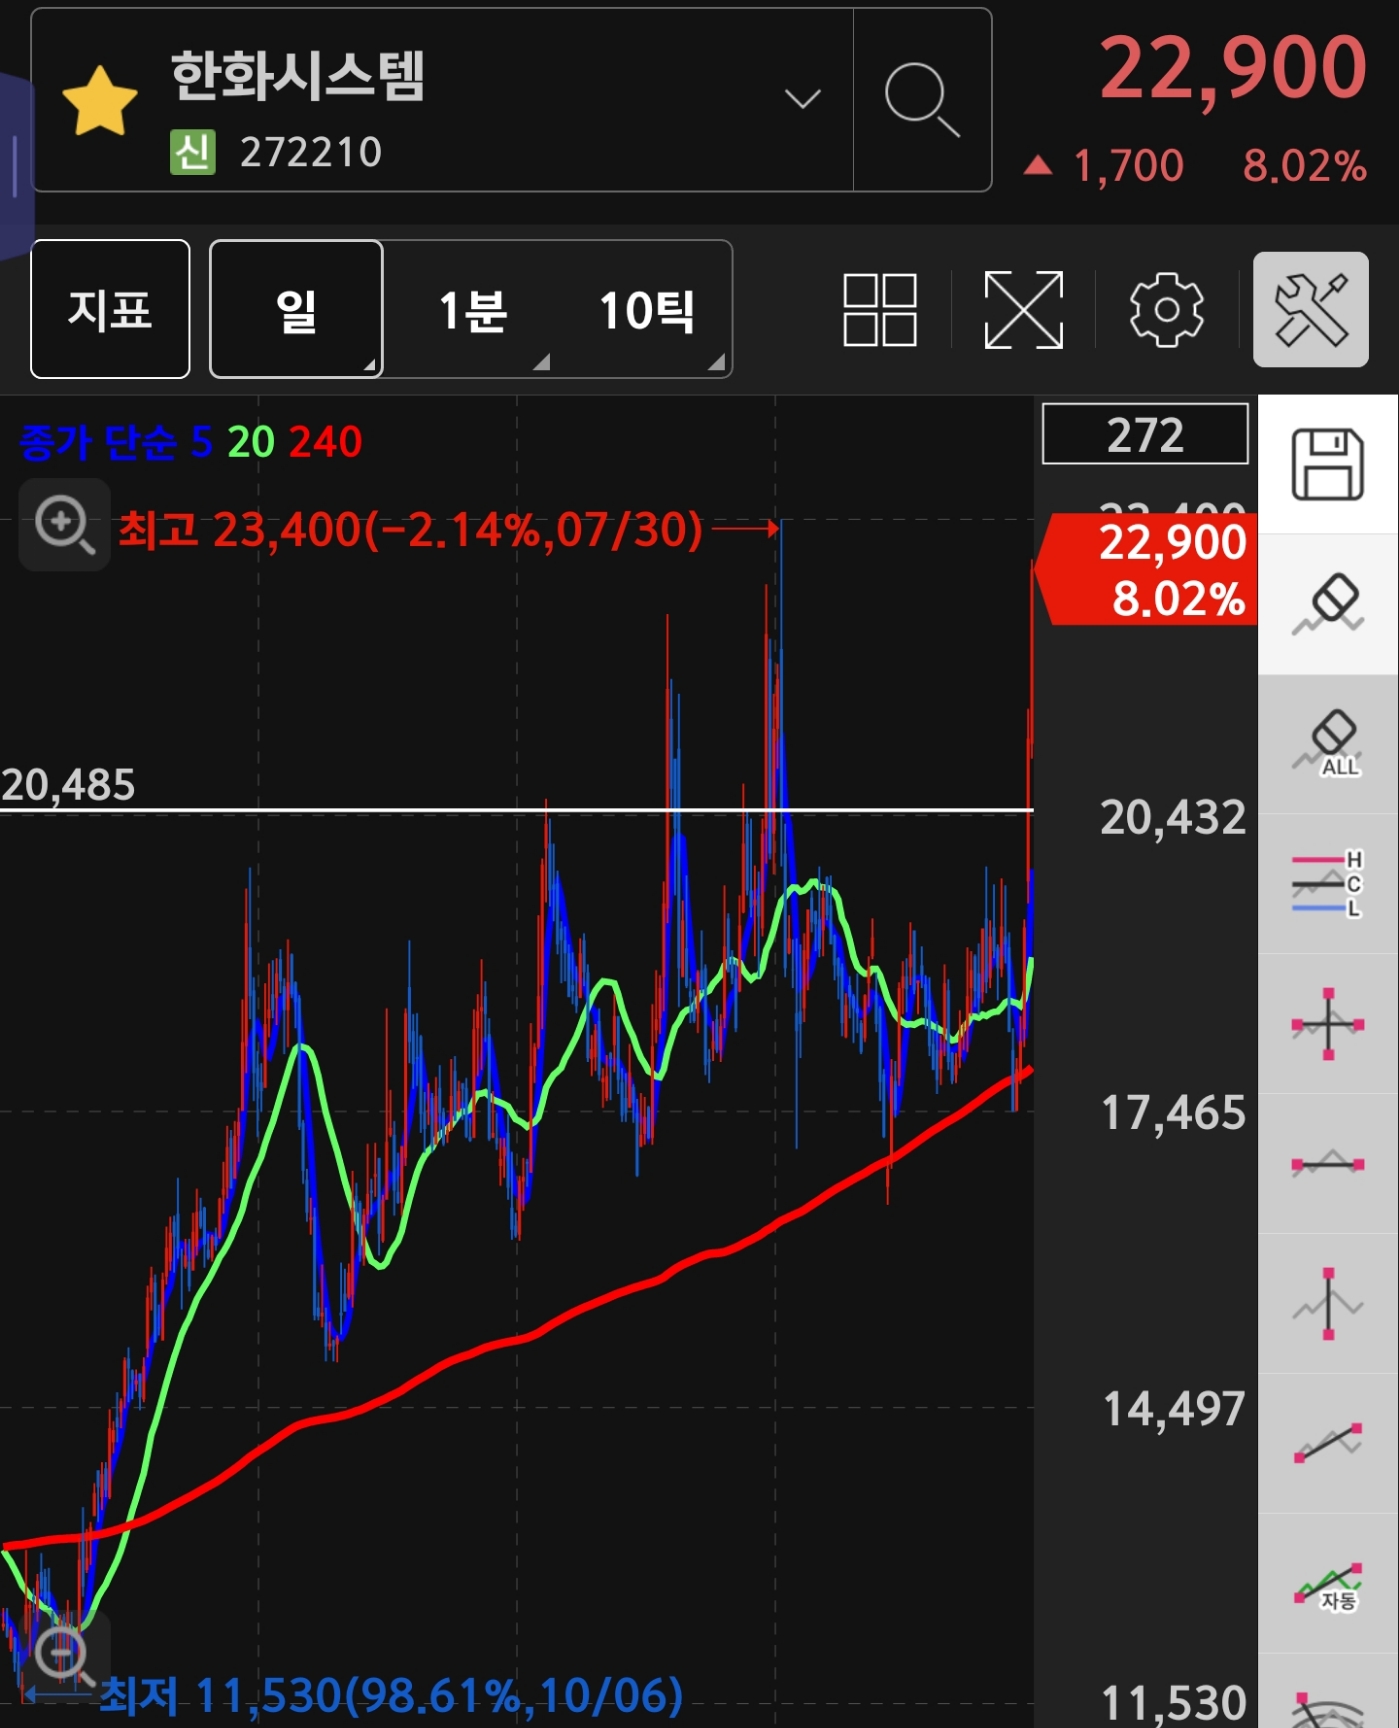The width and height of the screenshot is (1399, 1728).
Task: Erase ALL drawings icon
Action: (x=1328, y=744)
